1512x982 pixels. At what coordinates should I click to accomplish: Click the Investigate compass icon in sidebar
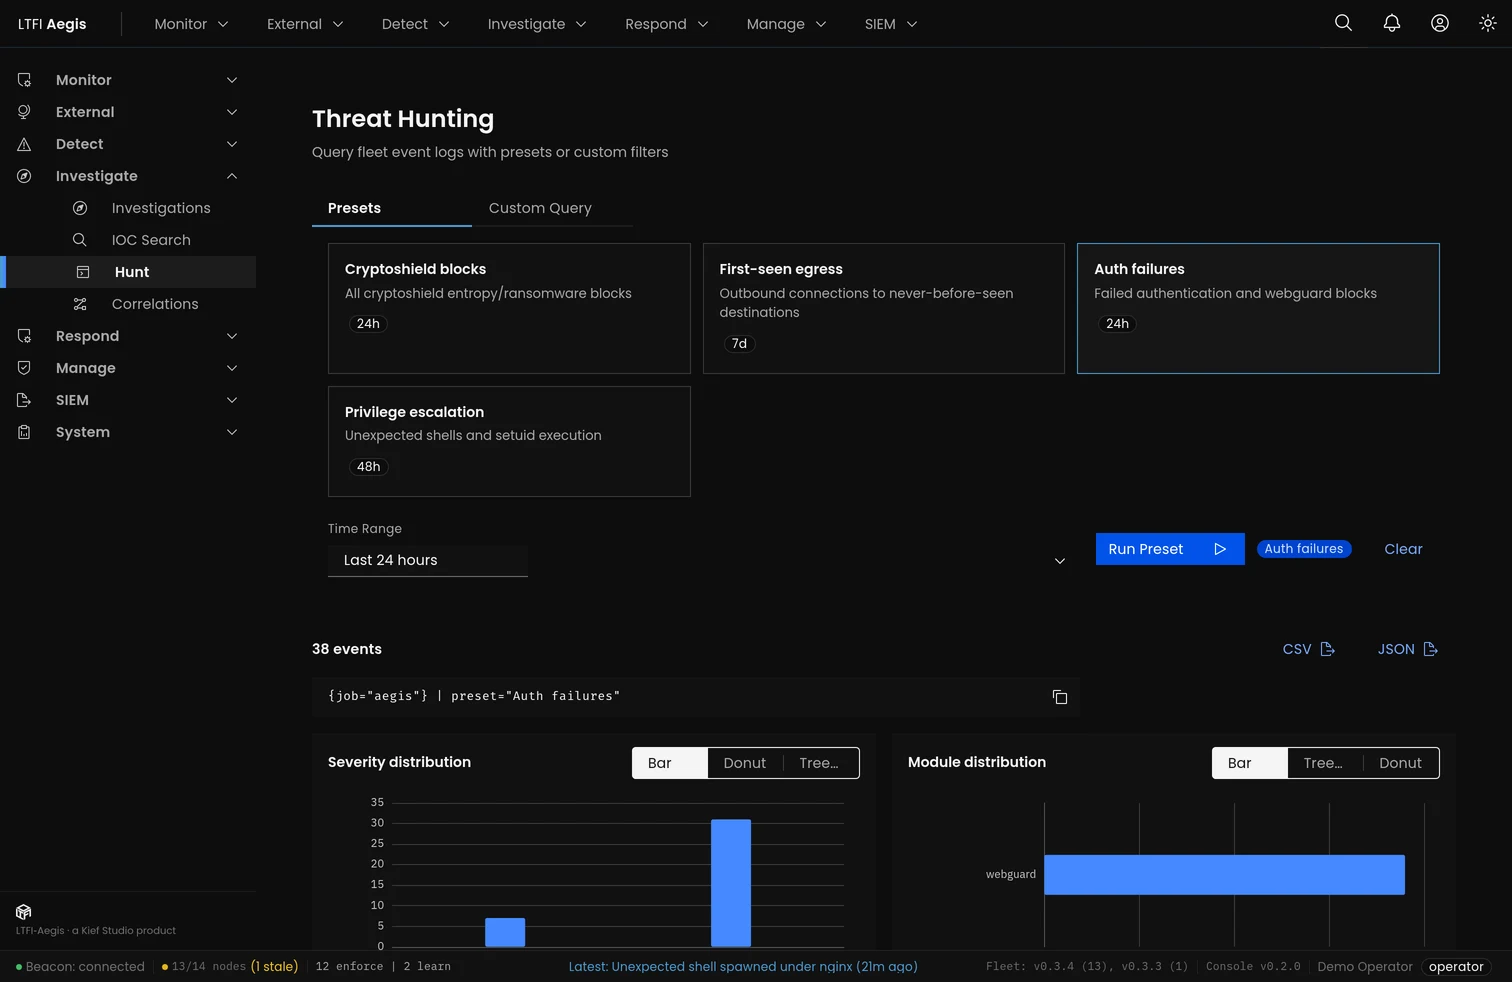(24, 176)
